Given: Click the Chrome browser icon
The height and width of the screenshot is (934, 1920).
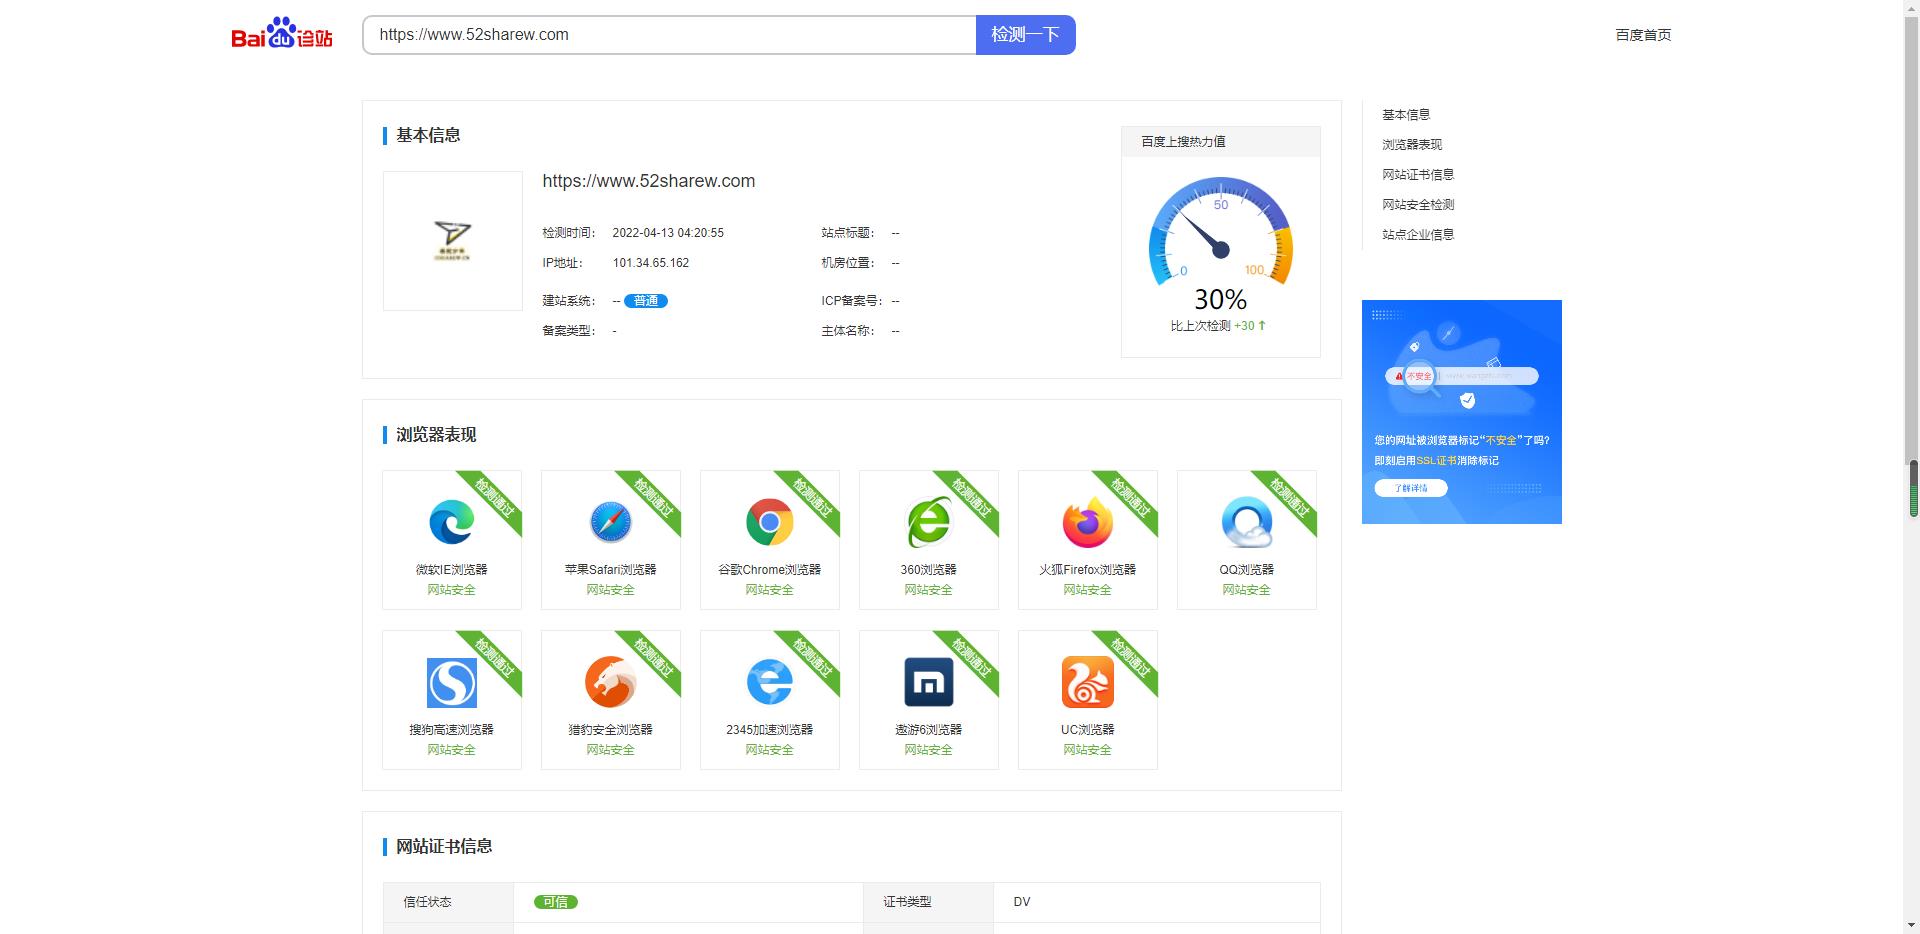Looking at the screenshot, I should [x=769, y=523].
